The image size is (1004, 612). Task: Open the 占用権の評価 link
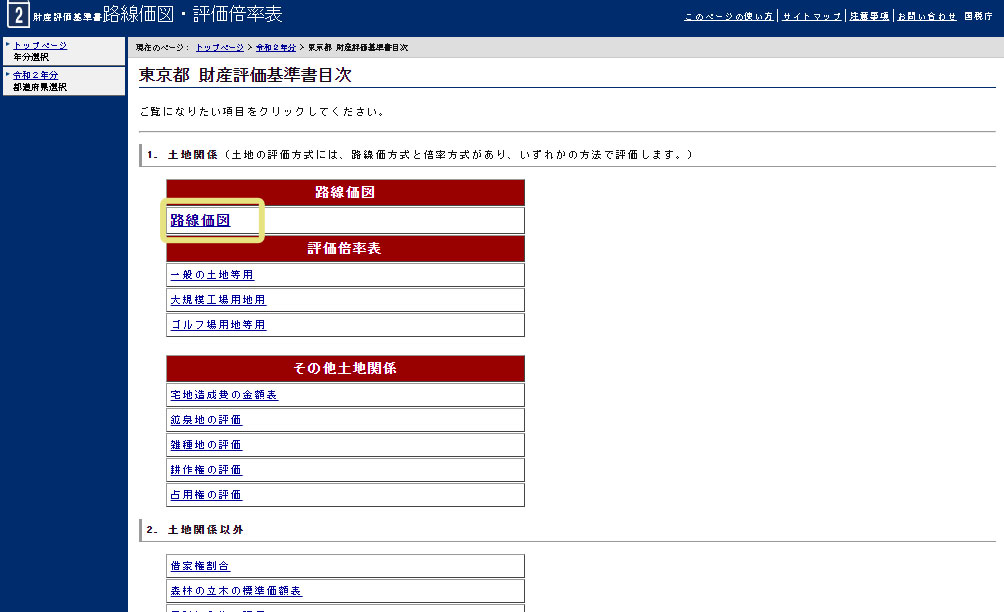(206, 495)
